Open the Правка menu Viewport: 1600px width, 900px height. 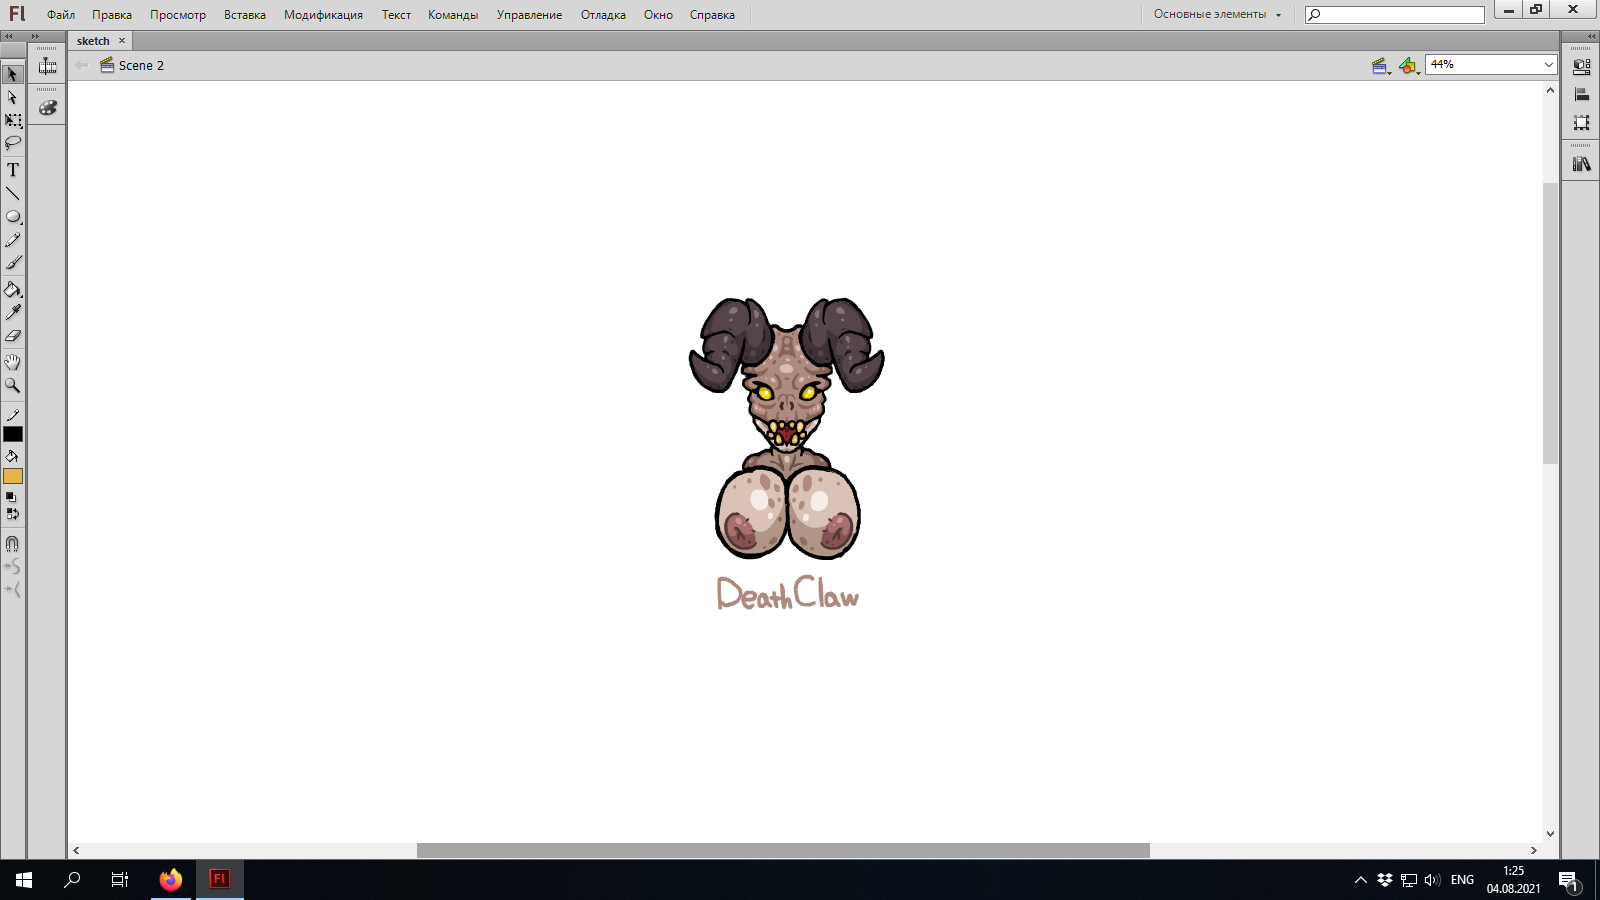pyautogui.click(x=112, y=15)
